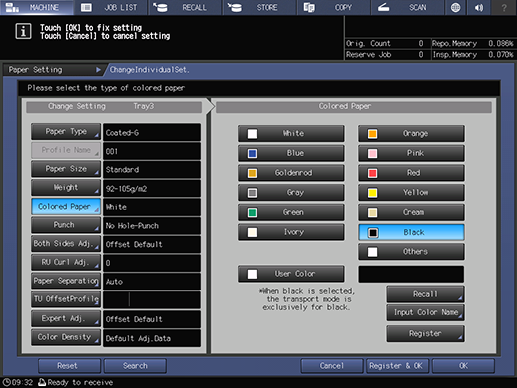Click the Default Adj.Data value
This screenshot has height=388, width=517.
[152, 338]
